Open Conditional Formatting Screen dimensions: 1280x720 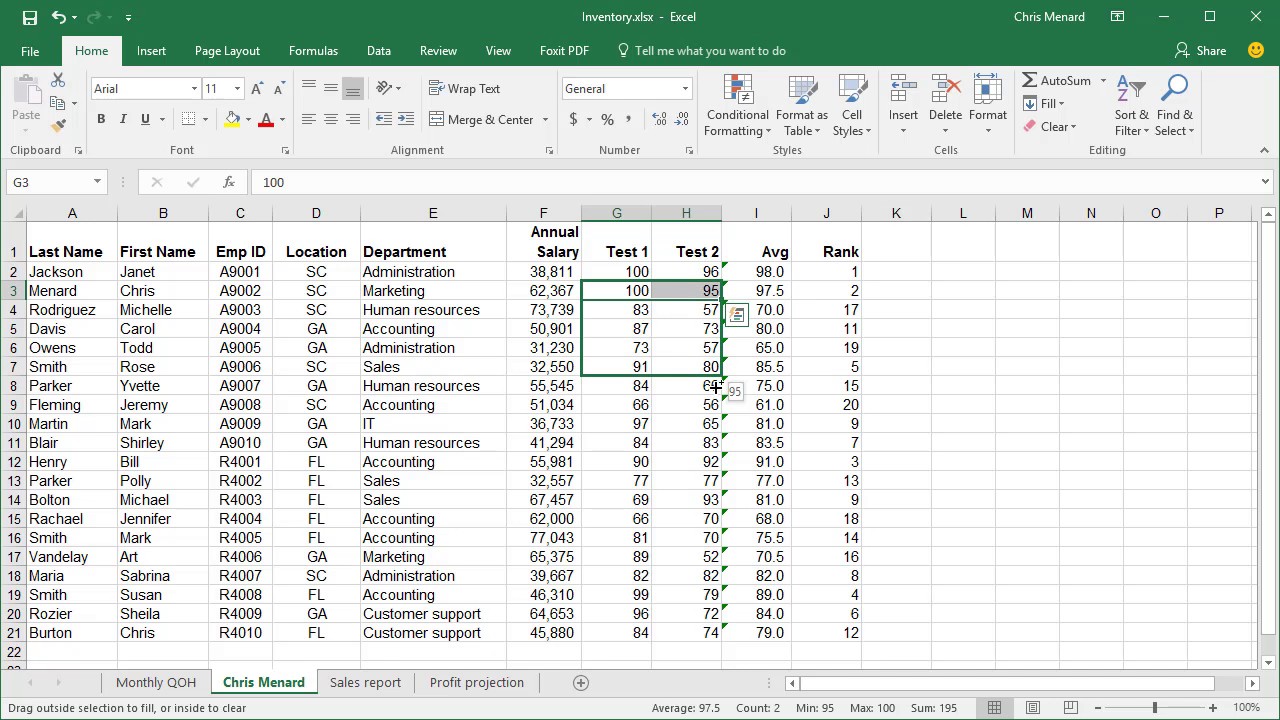[737, 106]
